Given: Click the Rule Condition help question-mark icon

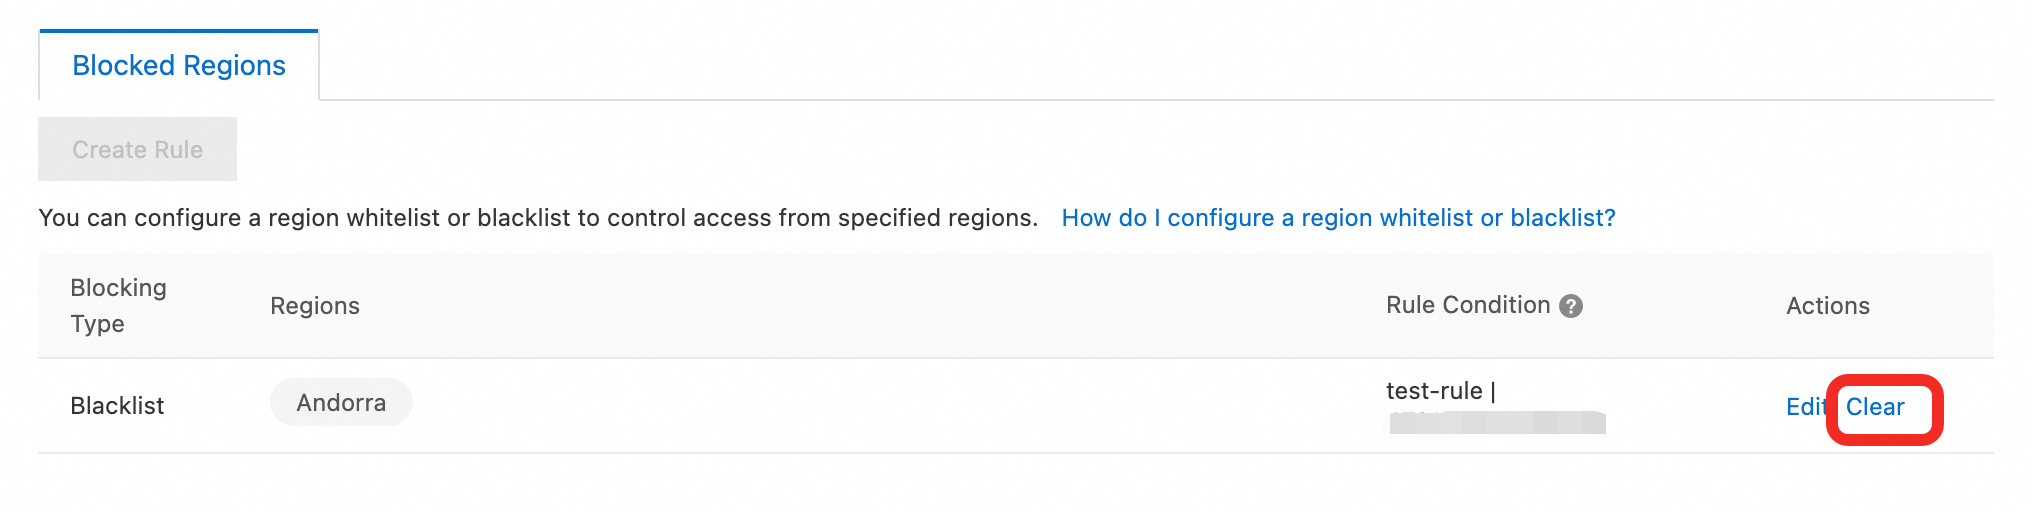Looking at the screenshot, I should (x=1571, y=306).
